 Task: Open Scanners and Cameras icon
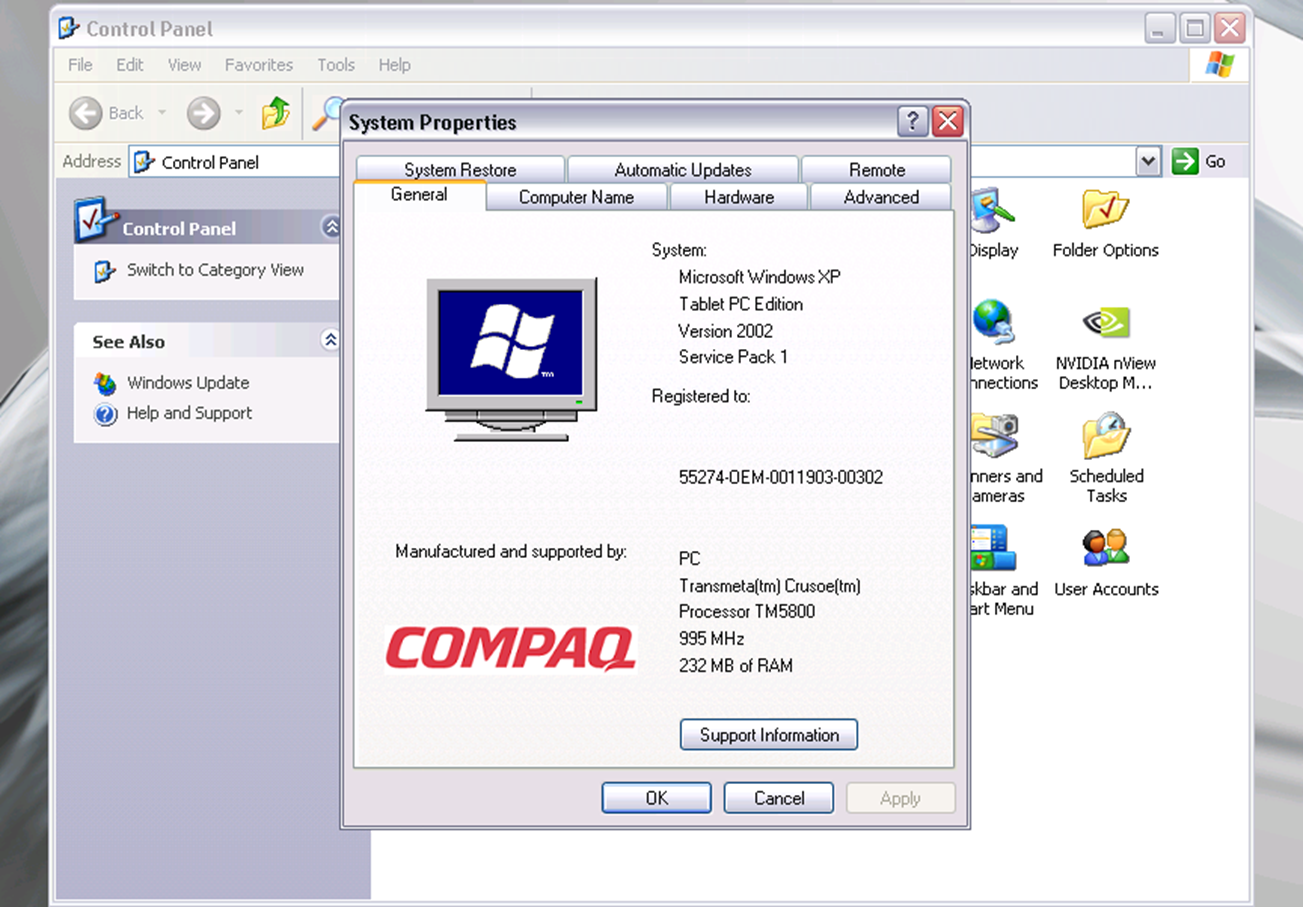(993, 436)
